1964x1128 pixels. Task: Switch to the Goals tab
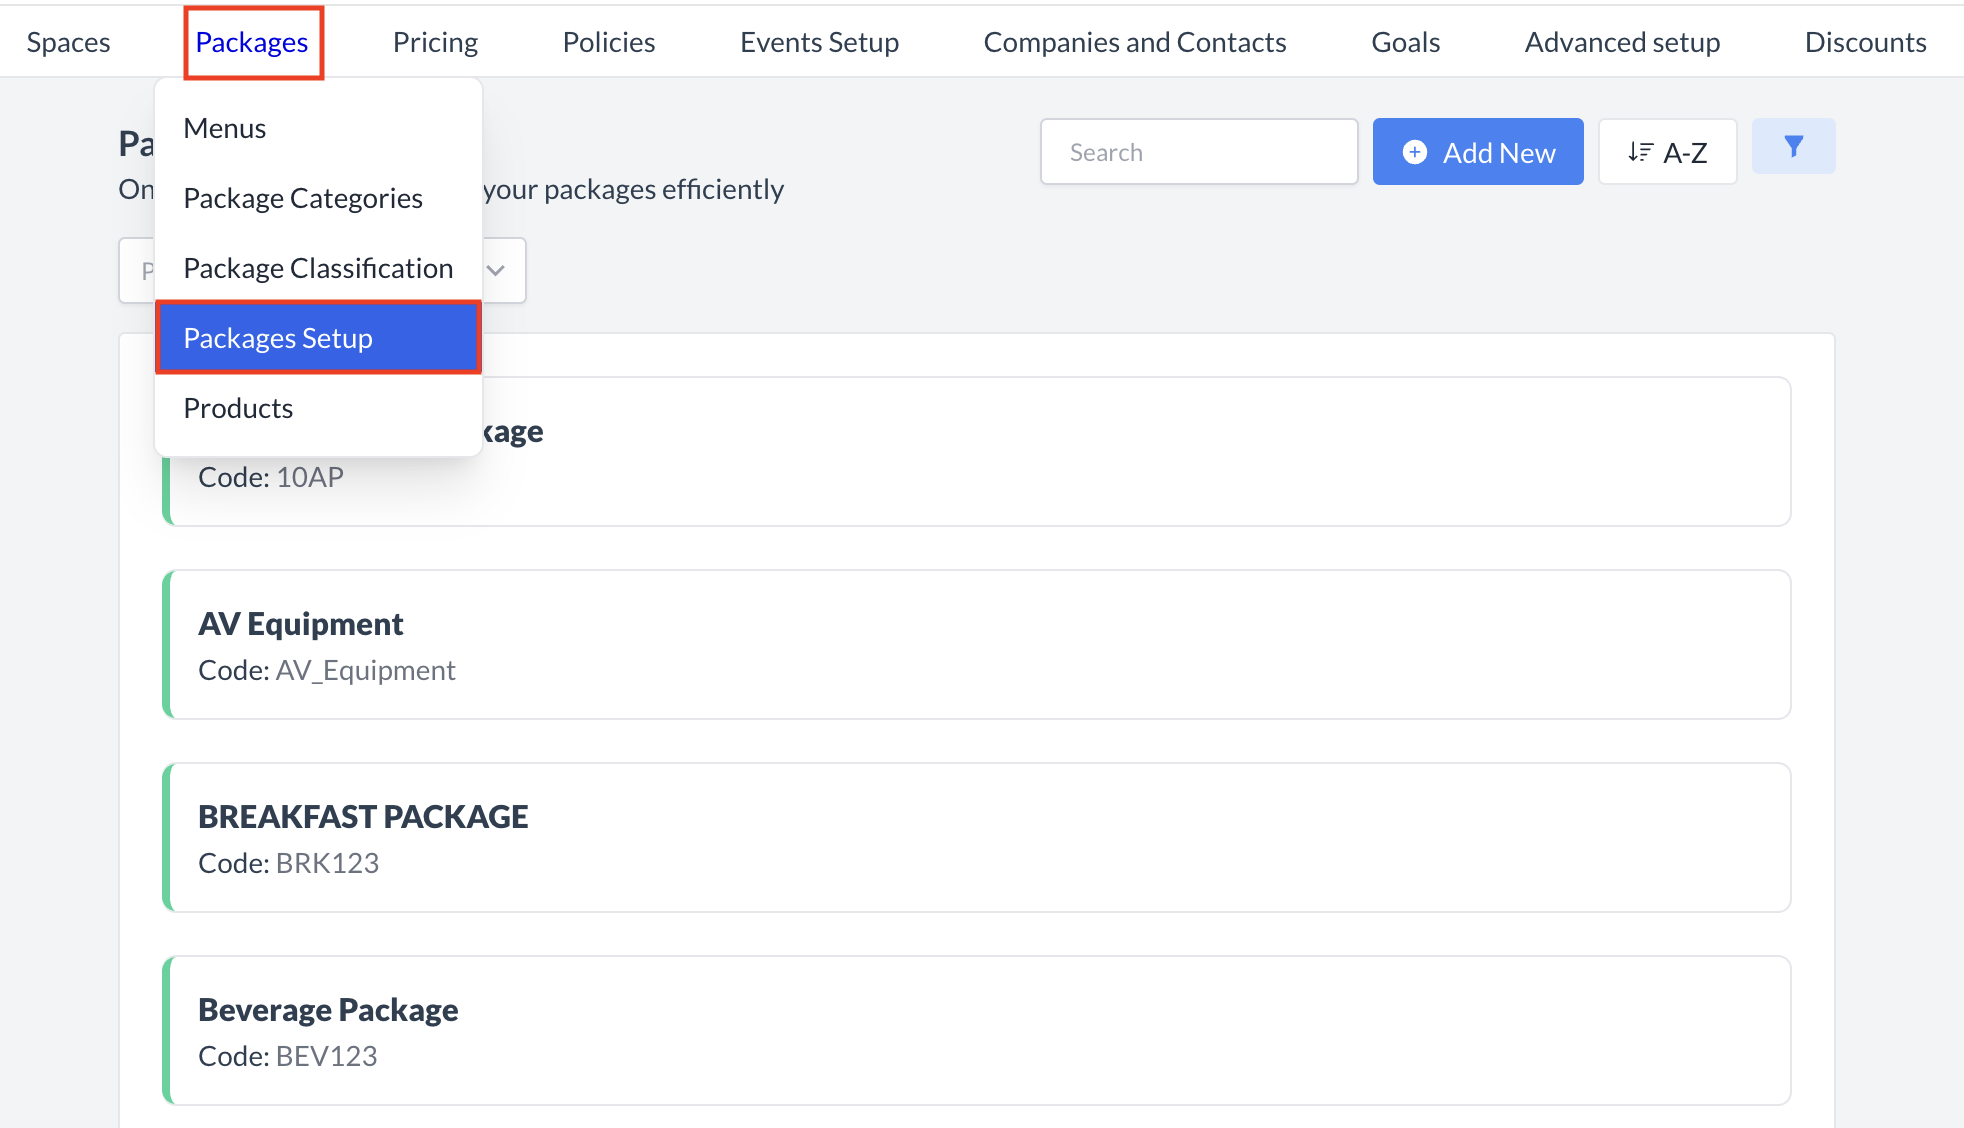pos(1405,41)
